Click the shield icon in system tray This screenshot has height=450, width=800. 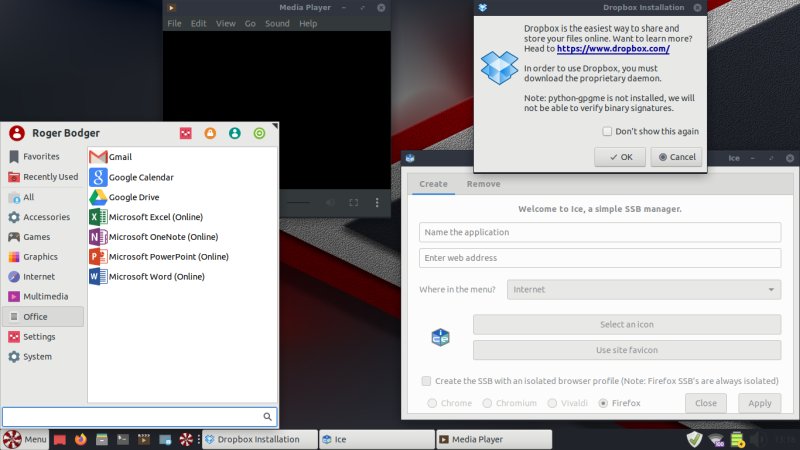click(x=694, y=439)
